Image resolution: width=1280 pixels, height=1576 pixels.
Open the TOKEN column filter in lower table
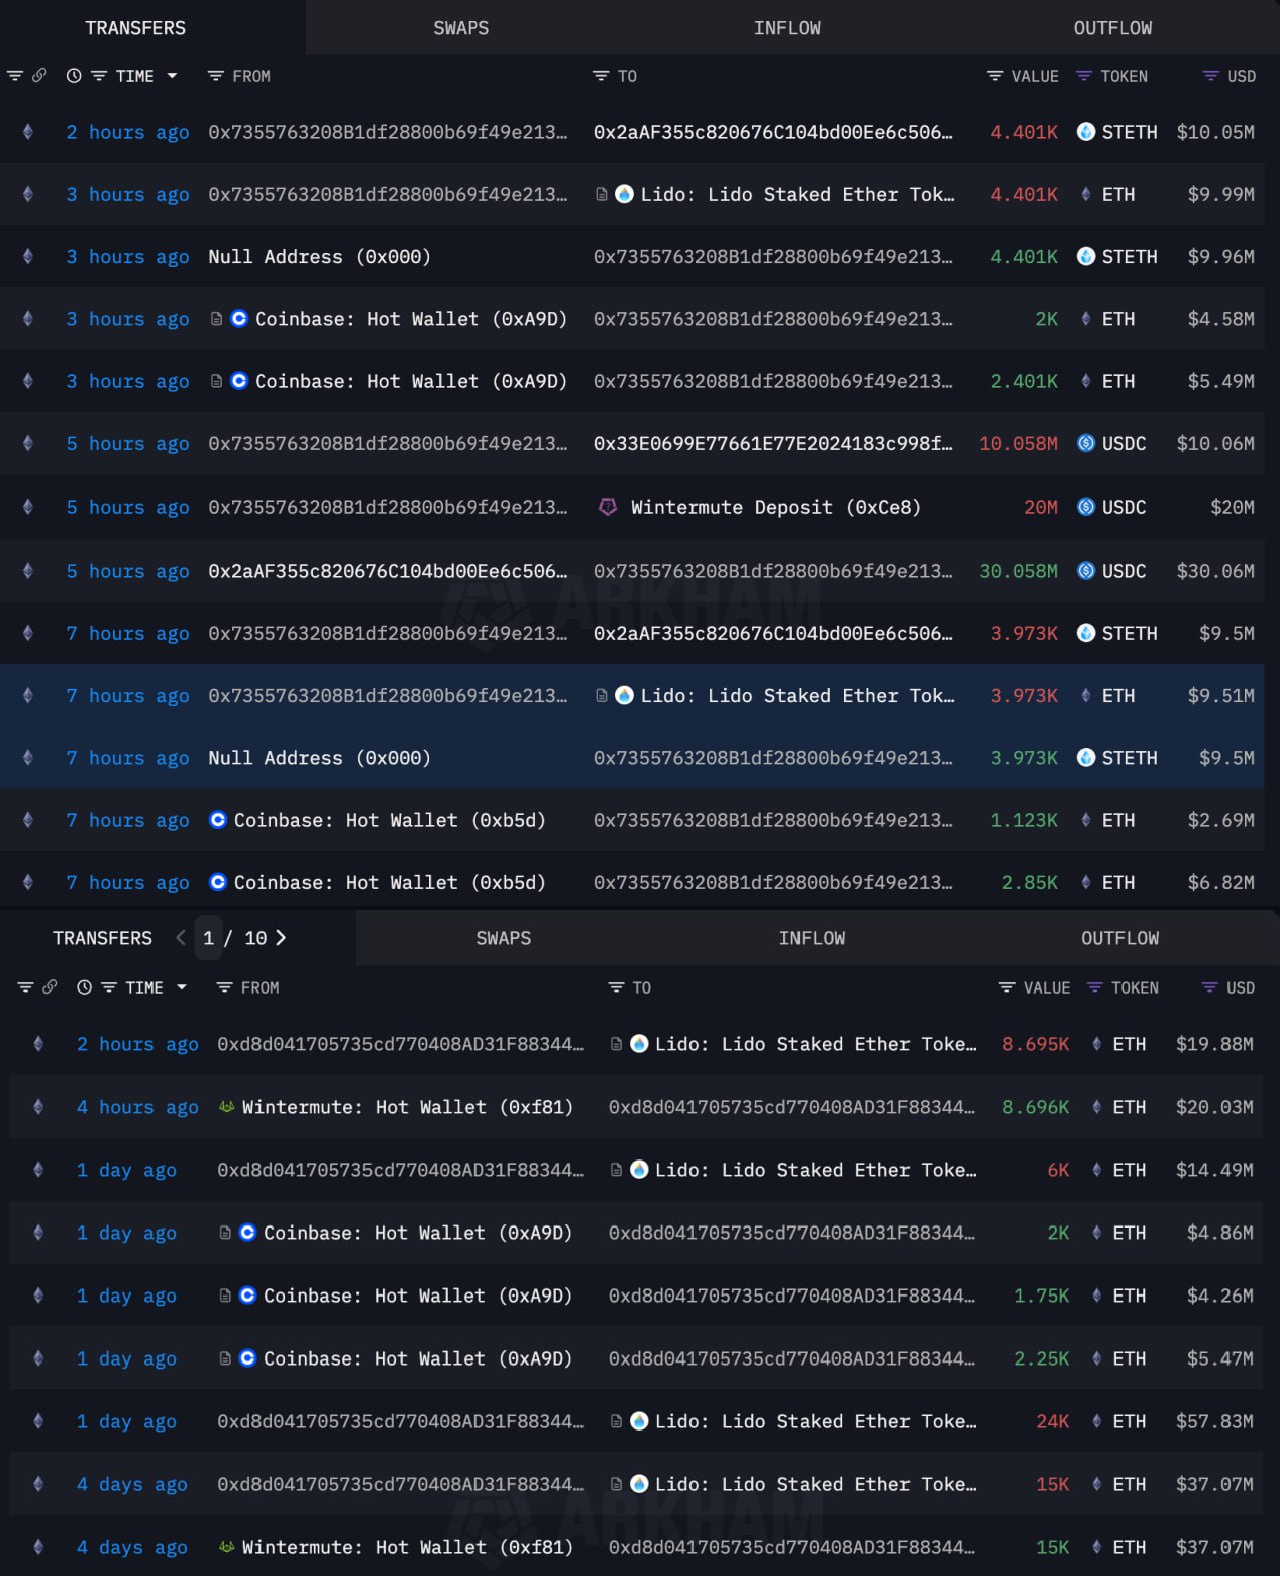[1095, 987]
